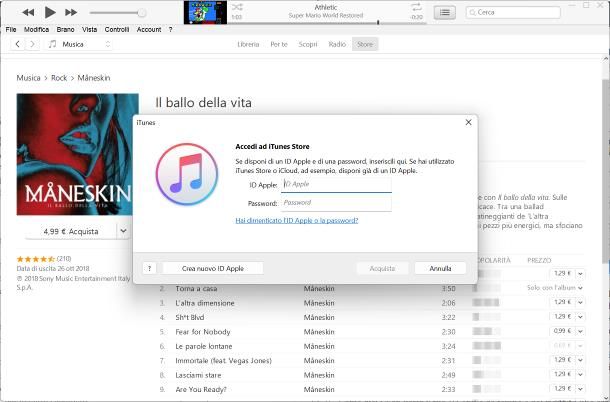The image size is (610, 402).
Task: Seek on the track progress bar
Action: tap(327, 23)
